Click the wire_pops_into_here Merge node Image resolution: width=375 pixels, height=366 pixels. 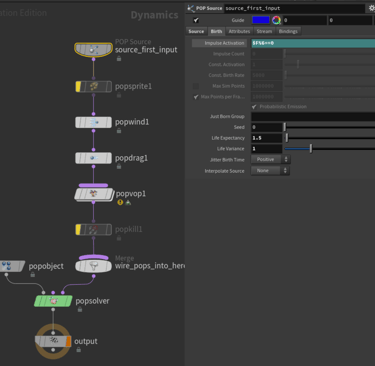coord(93,266)
